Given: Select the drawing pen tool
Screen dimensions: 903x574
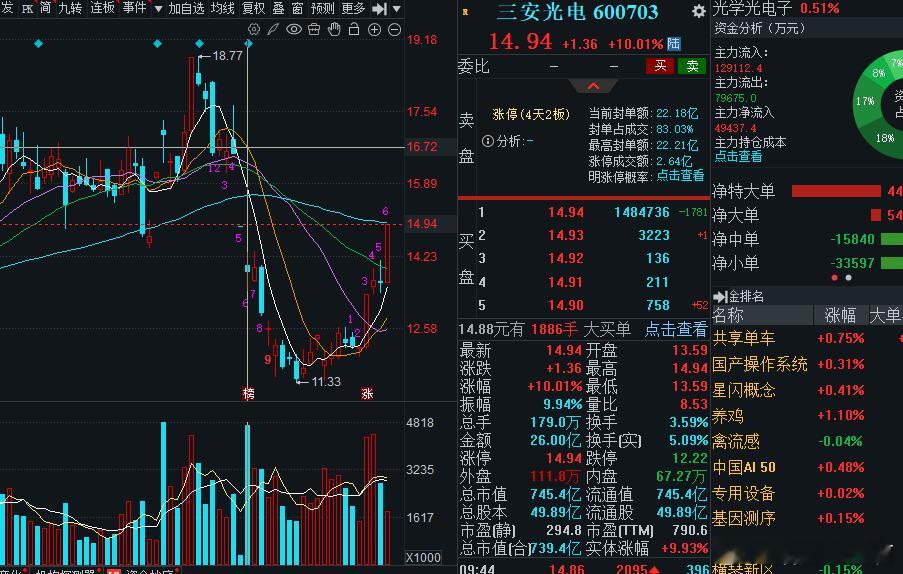Looking at the screenshot, I should (x=273, y=29).
